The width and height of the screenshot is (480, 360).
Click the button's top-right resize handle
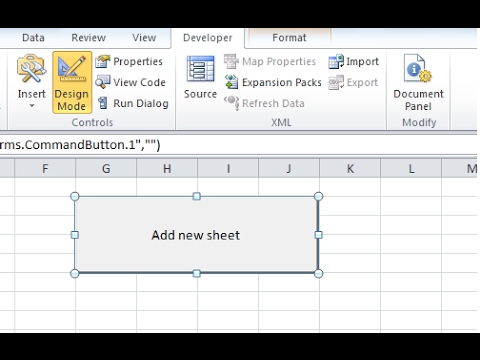click(x=318, y=196)
